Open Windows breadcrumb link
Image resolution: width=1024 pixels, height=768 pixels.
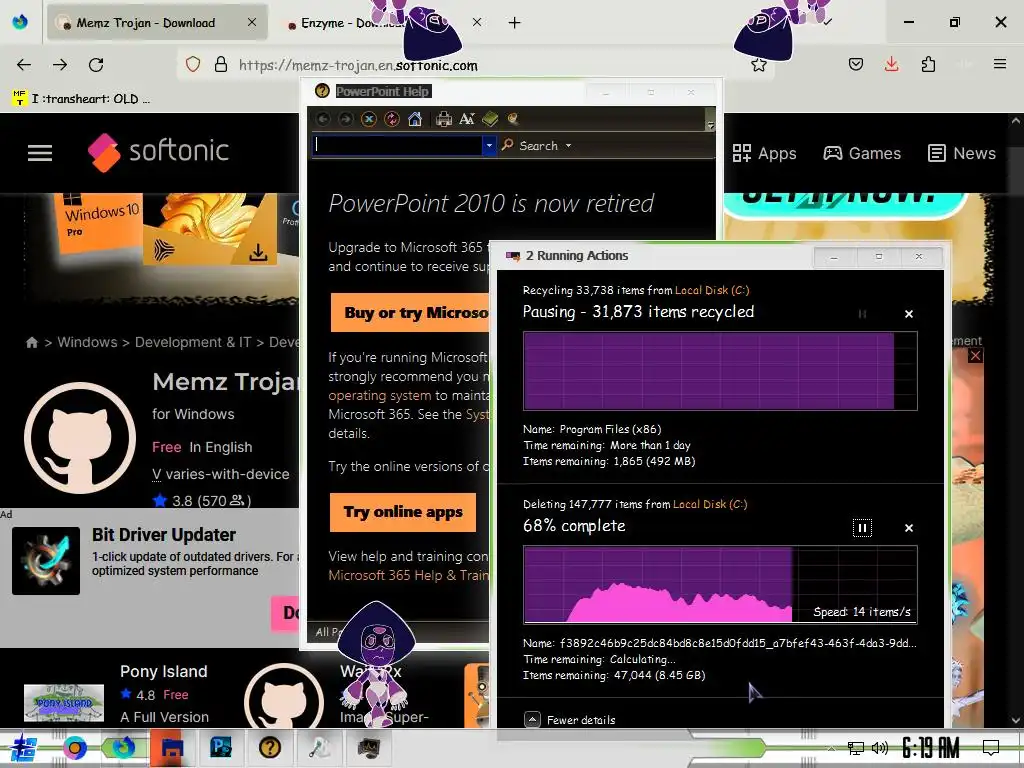[87, 342]
